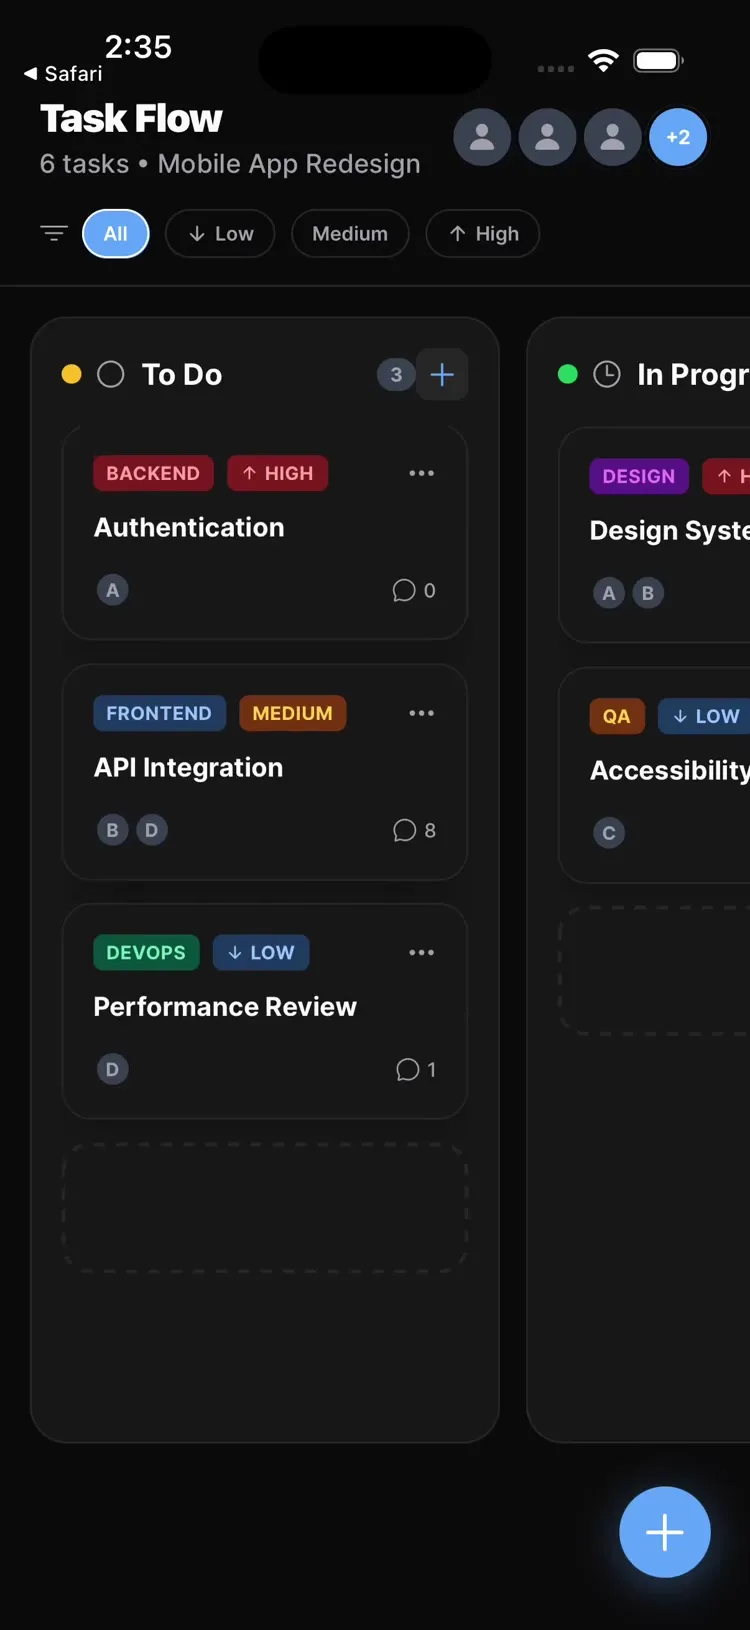Tap the HIGH priority tag on Authentication

coord(277,473)
